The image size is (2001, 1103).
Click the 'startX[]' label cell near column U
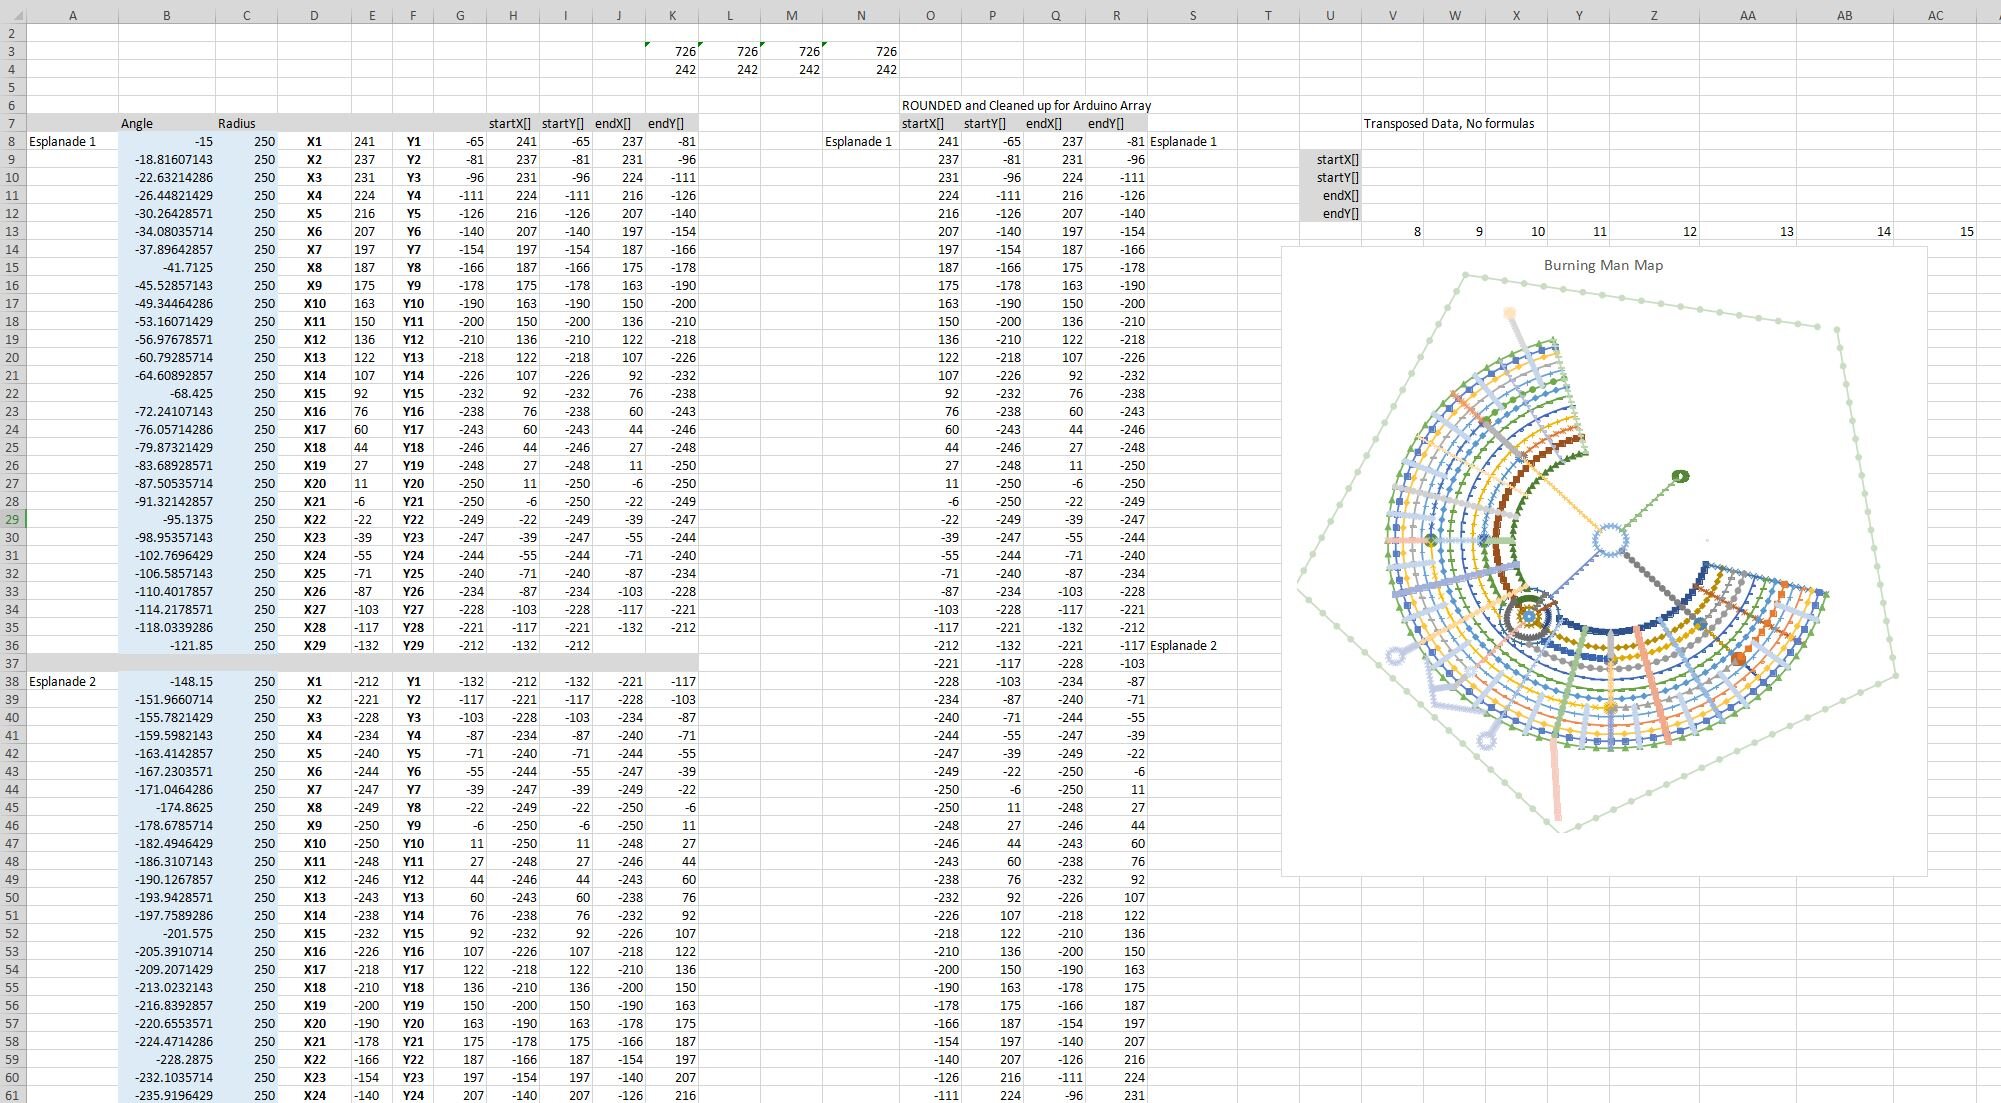click(1330, 159)
